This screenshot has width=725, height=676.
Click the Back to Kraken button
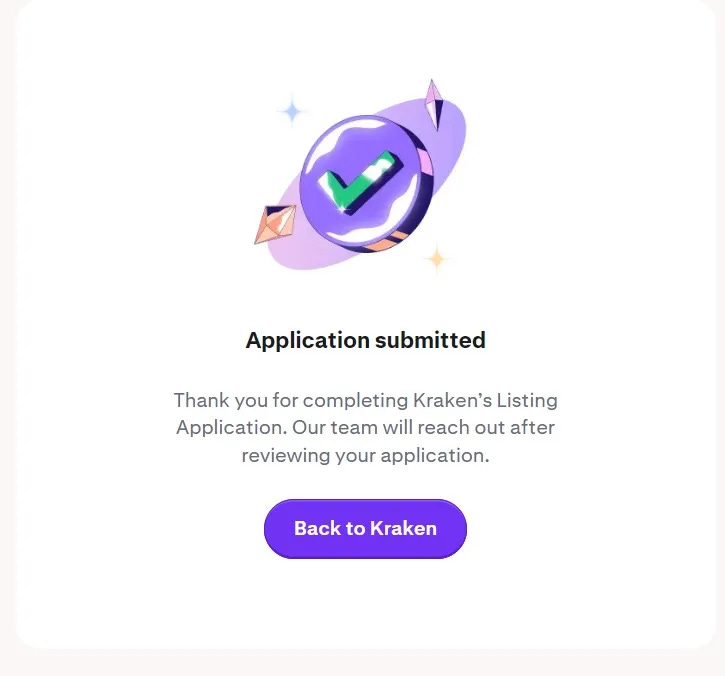pyautogui.click(x=365, y=529)
